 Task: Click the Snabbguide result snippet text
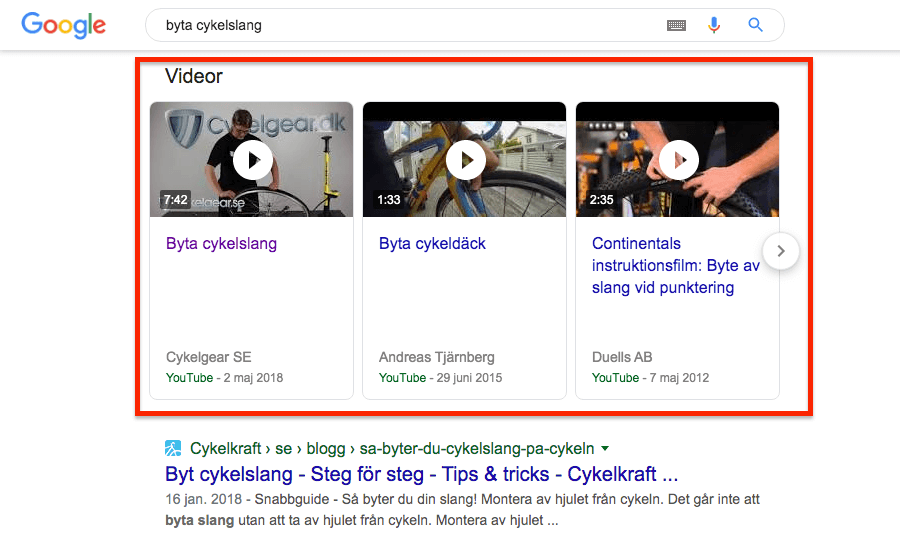[462, 510]
